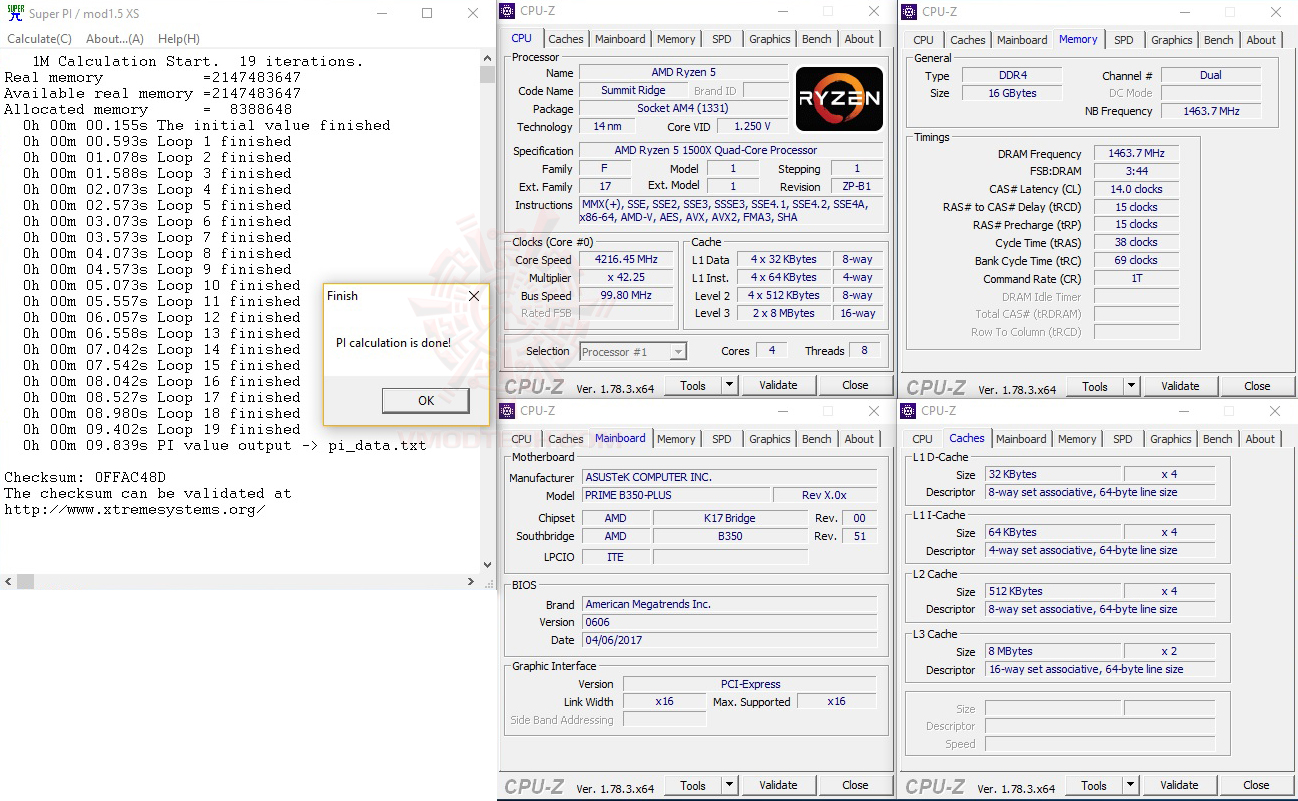Image resolution: width=1298 pixels, height=801 pixels.
Task: Switch to the Graphics tab
Action: coord(769,38)
